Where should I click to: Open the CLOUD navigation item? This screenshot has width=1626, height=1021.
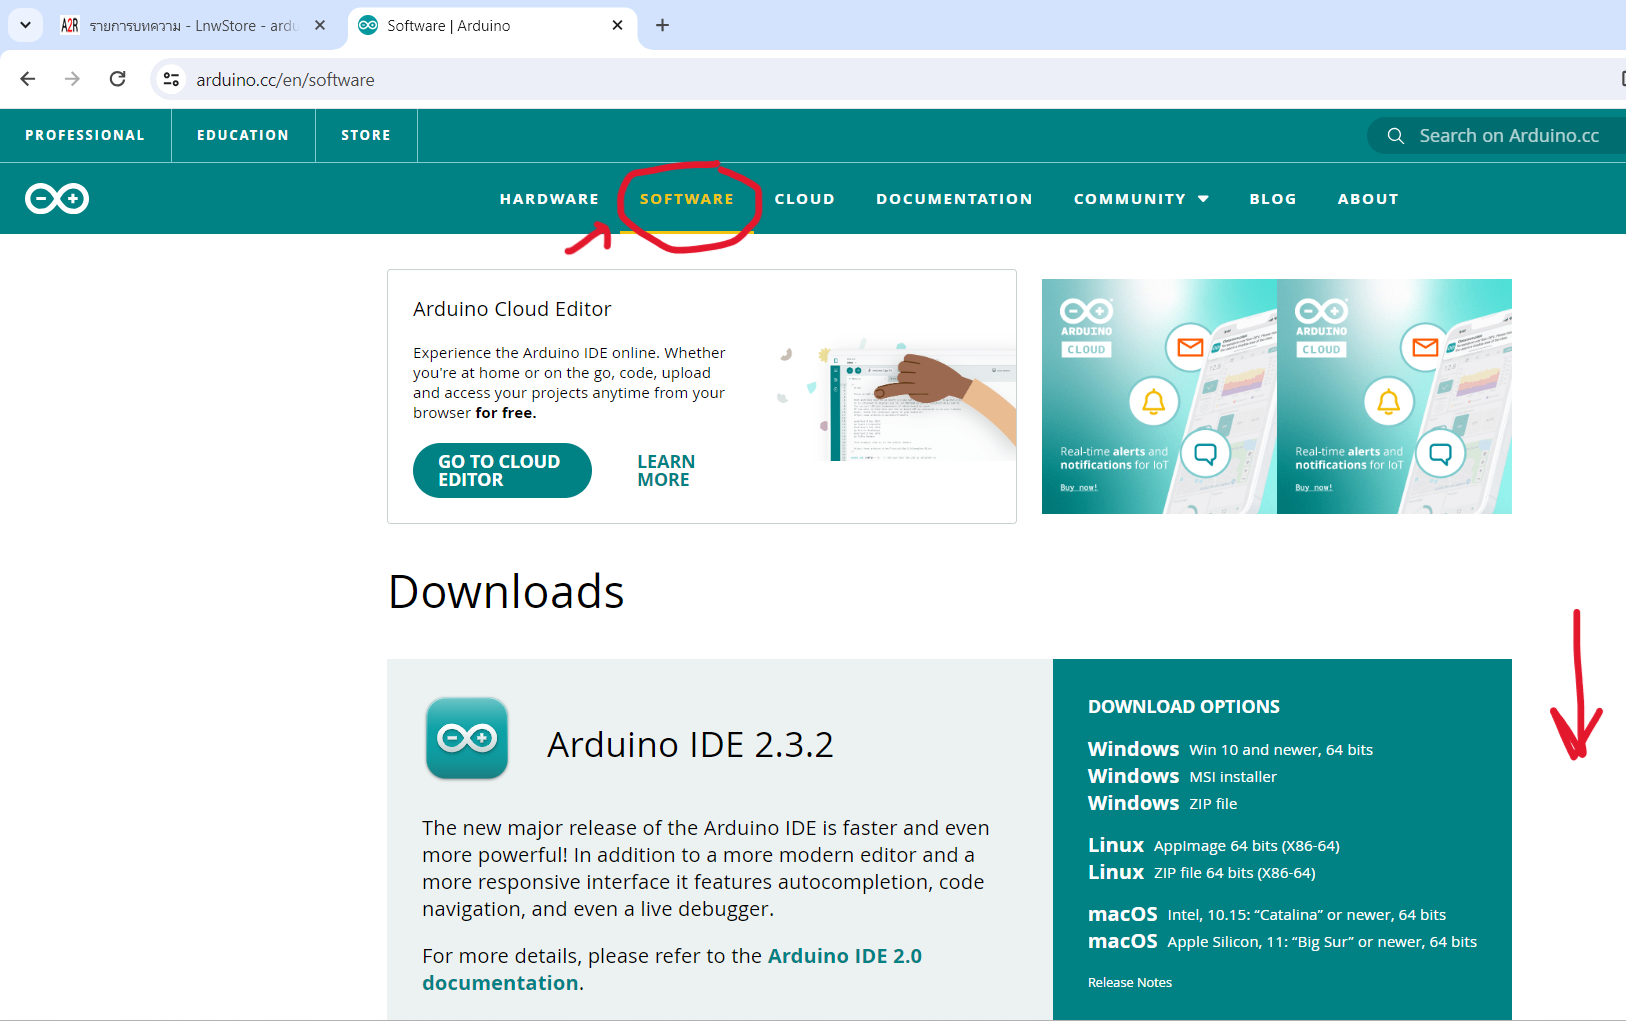pyautogui.click(x=805, y=199)
